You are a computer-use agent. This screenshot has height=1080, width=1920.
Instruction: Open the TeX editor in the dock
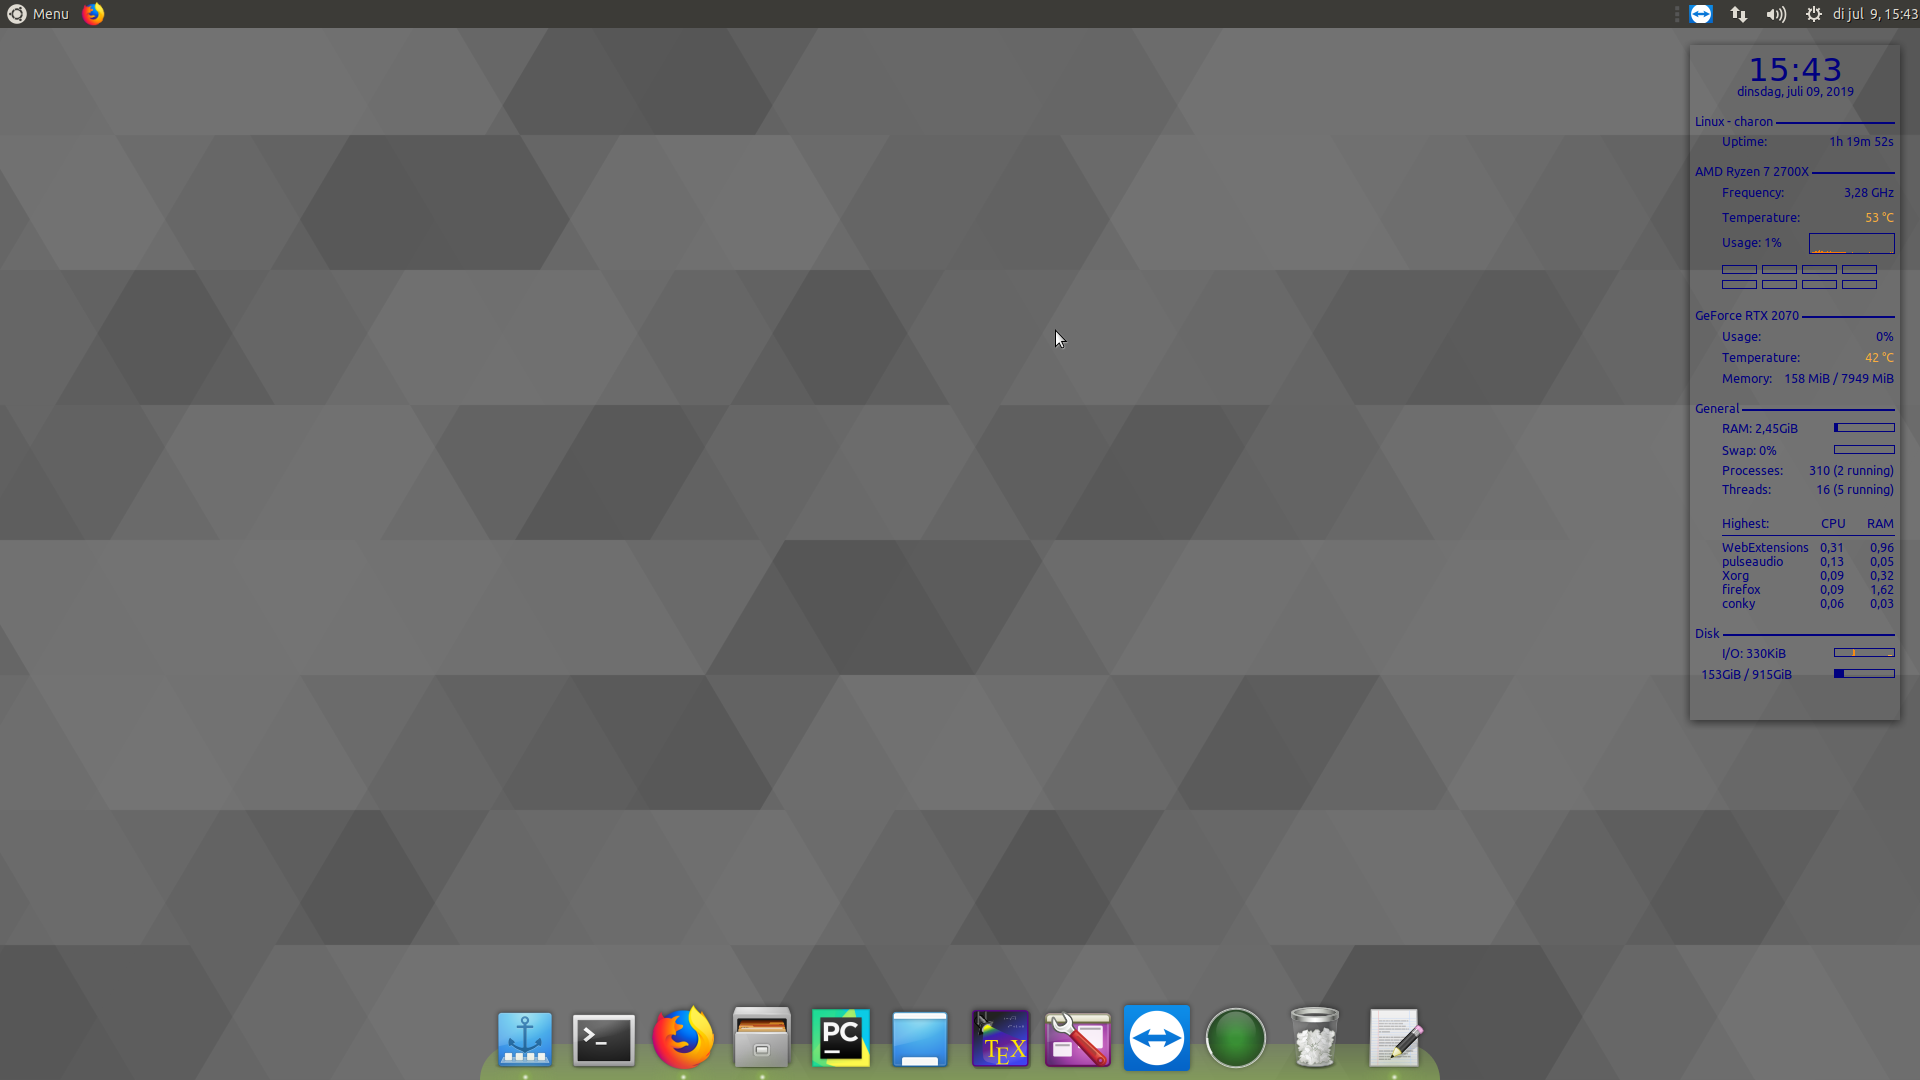[x=1000, y=1038]
